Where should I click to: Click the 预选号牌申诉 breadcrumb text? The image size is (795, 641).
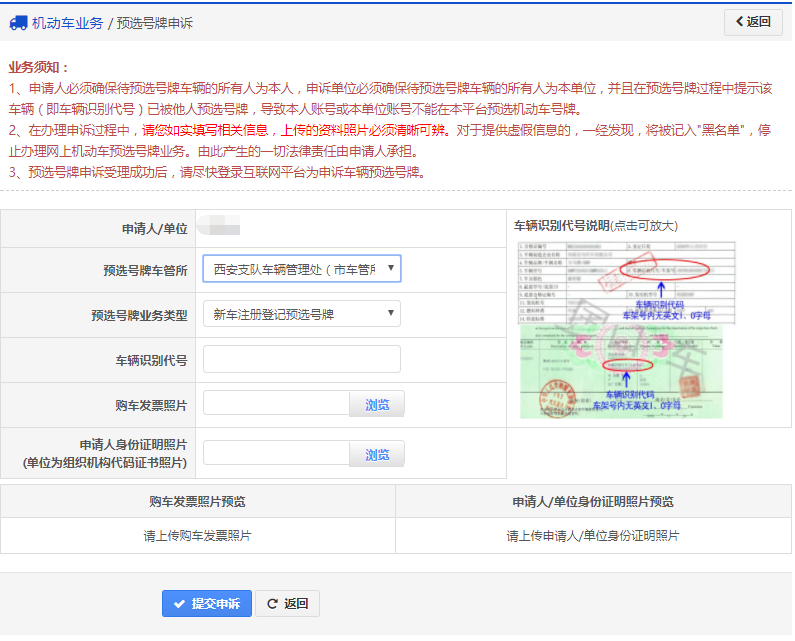(x=154, y=23)
